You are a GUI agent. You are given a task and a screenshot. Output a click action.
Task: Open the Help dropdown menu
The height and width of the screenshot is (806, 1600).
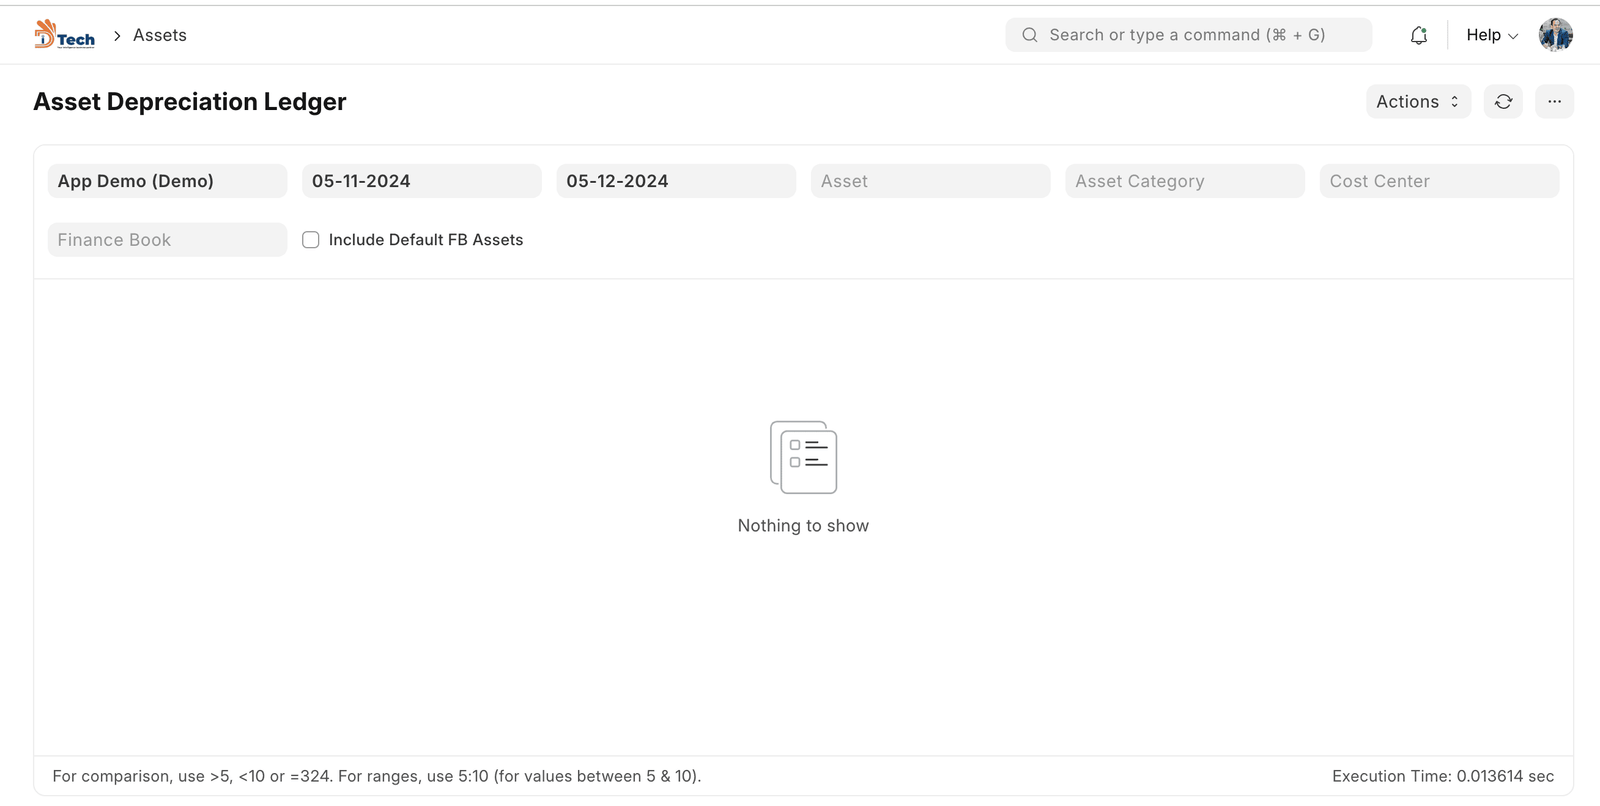pyautogui.click(x=1491, y=35)
